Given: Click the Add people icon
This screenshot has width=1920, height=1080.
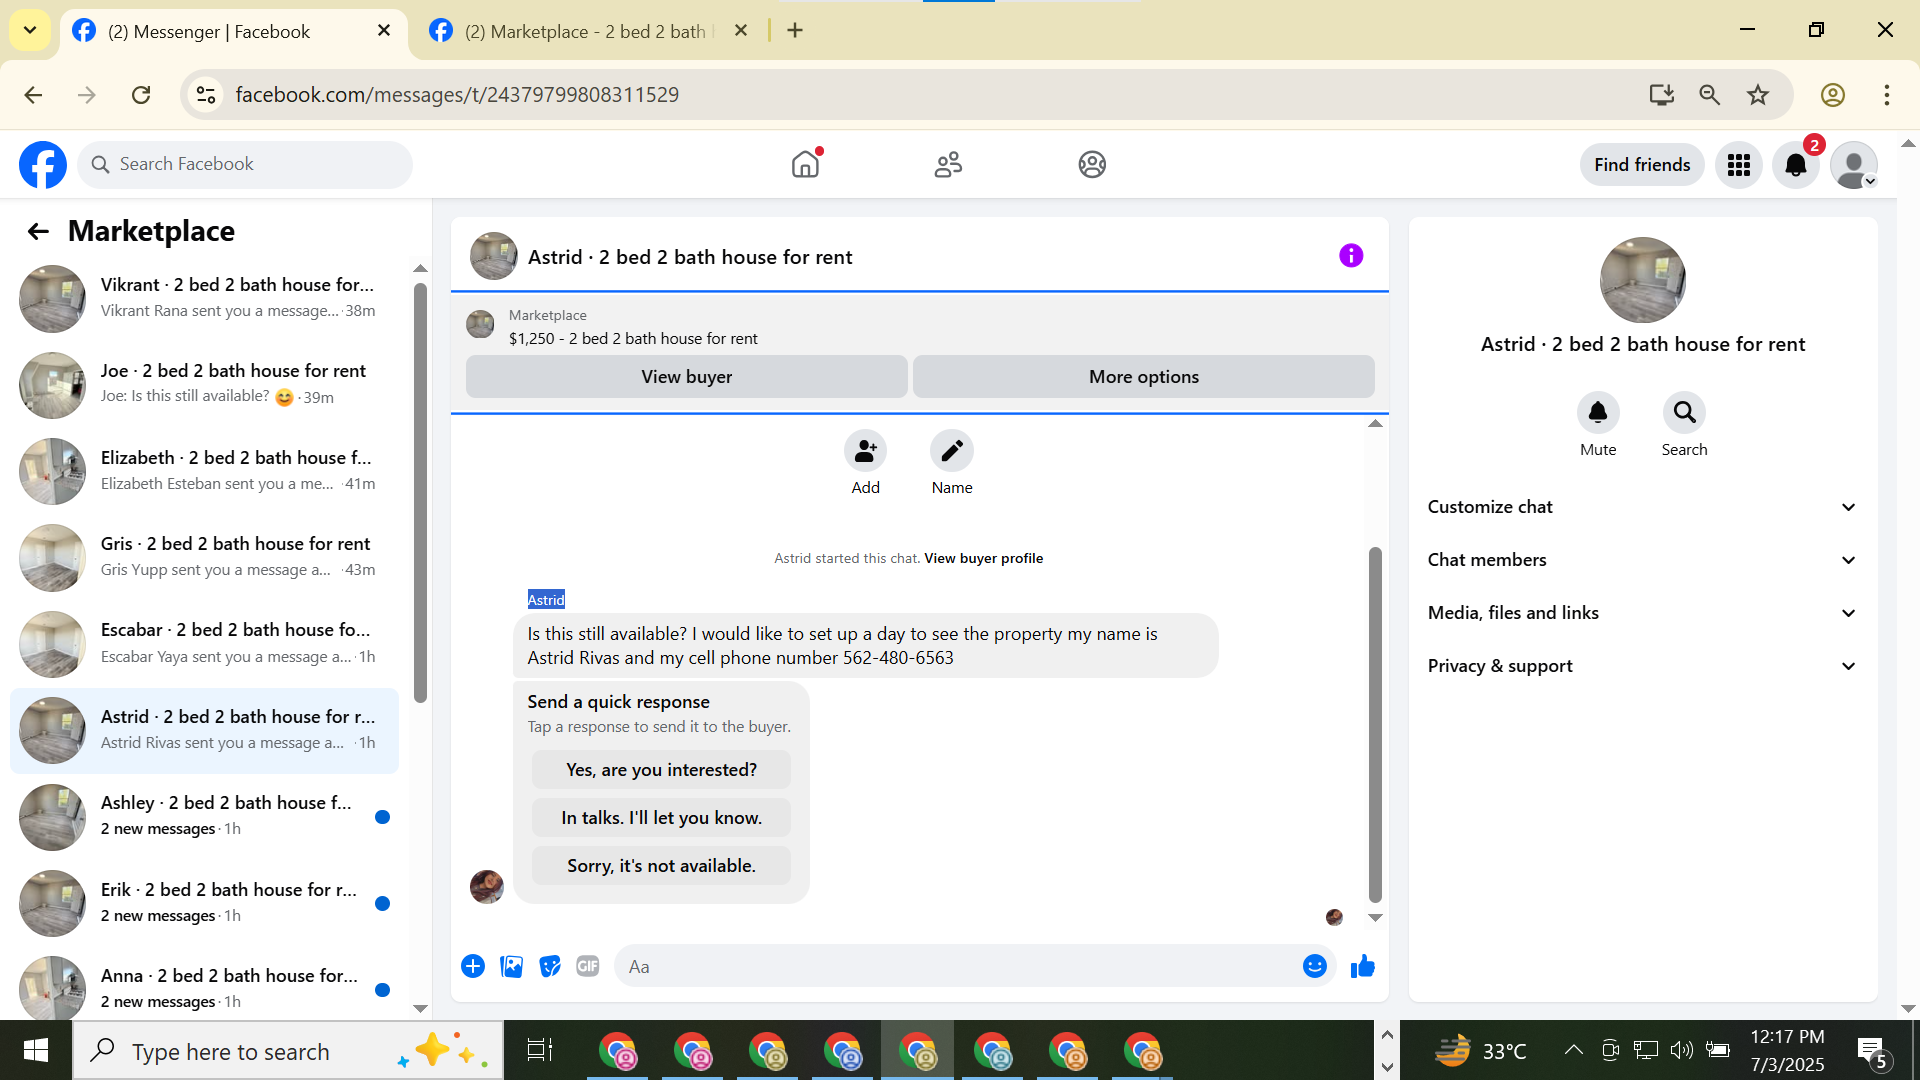Looking at the screenshot, I should [x=865, y=451].
